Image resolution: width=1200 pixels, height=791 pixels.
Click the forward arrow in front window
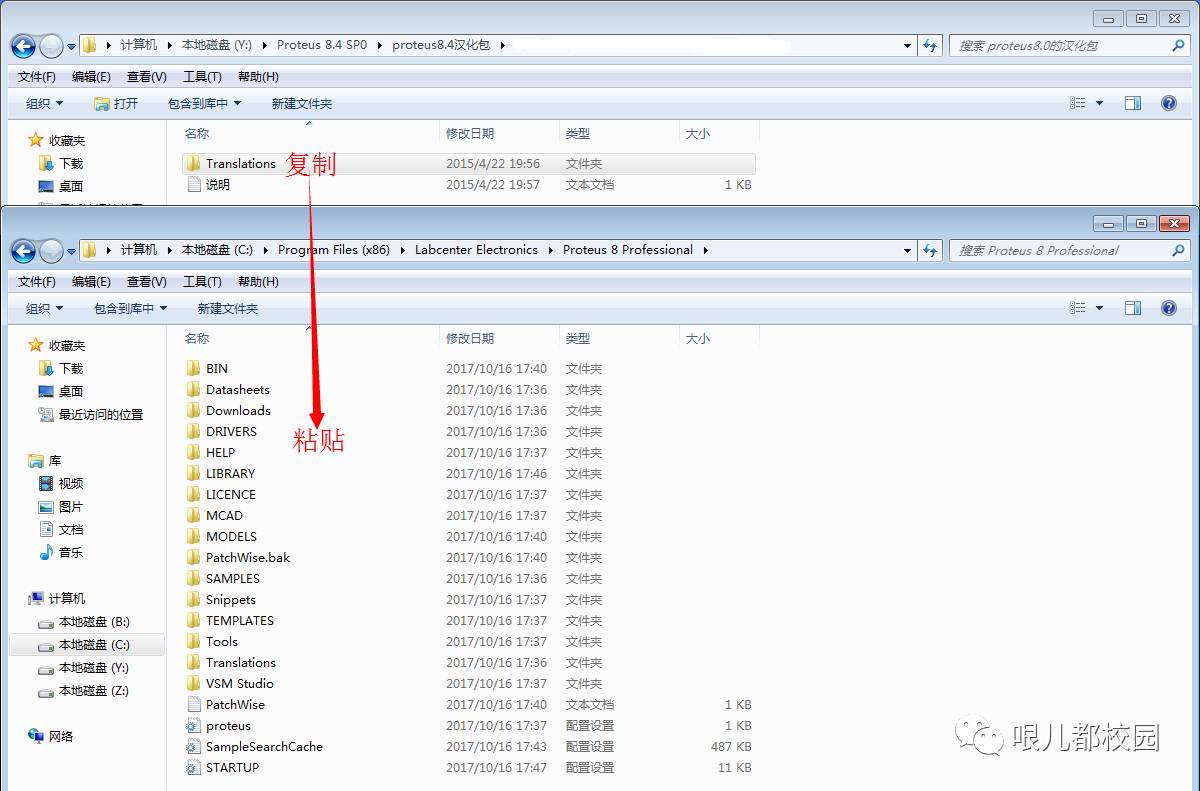51,250
